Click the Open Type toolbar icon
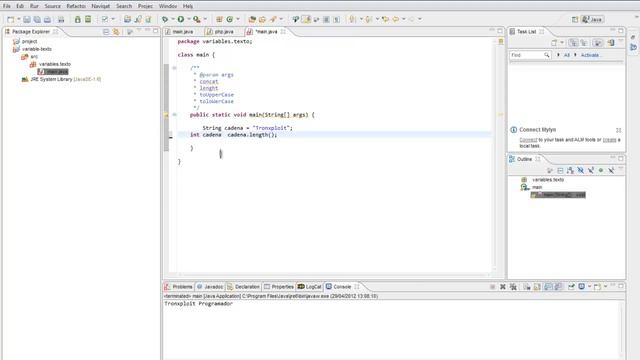This screenshot has height=360, width=640. [x=252, y=19]
